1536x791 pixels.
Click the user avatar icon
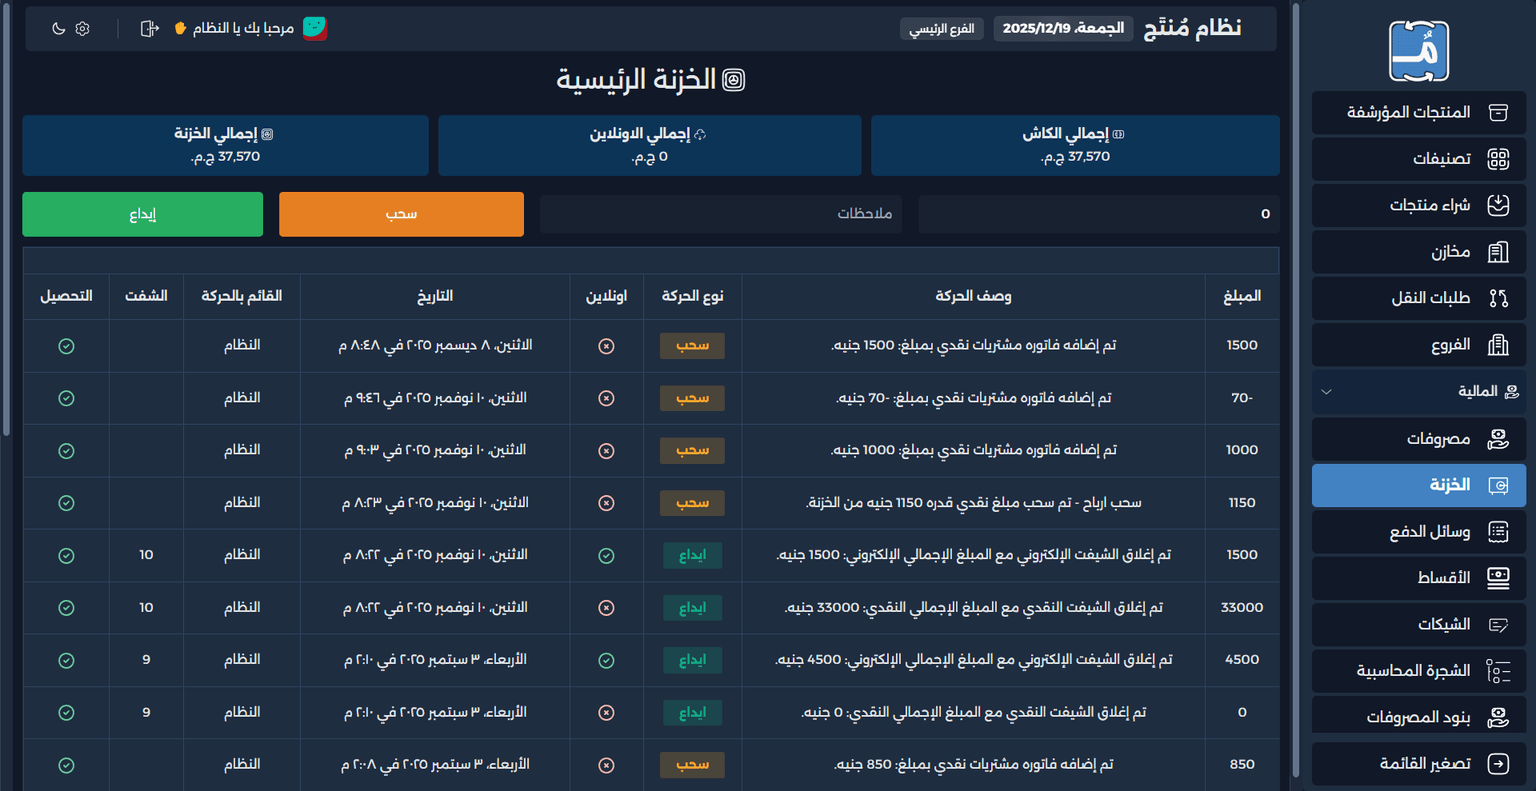click(x=315, y=29)
